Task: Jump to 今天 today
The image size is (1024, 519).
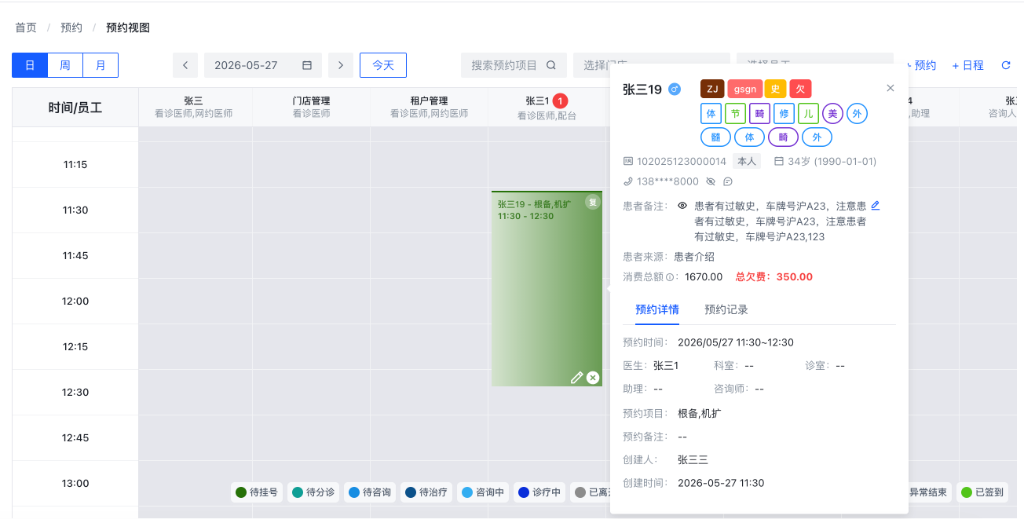Action: (383, 65)
